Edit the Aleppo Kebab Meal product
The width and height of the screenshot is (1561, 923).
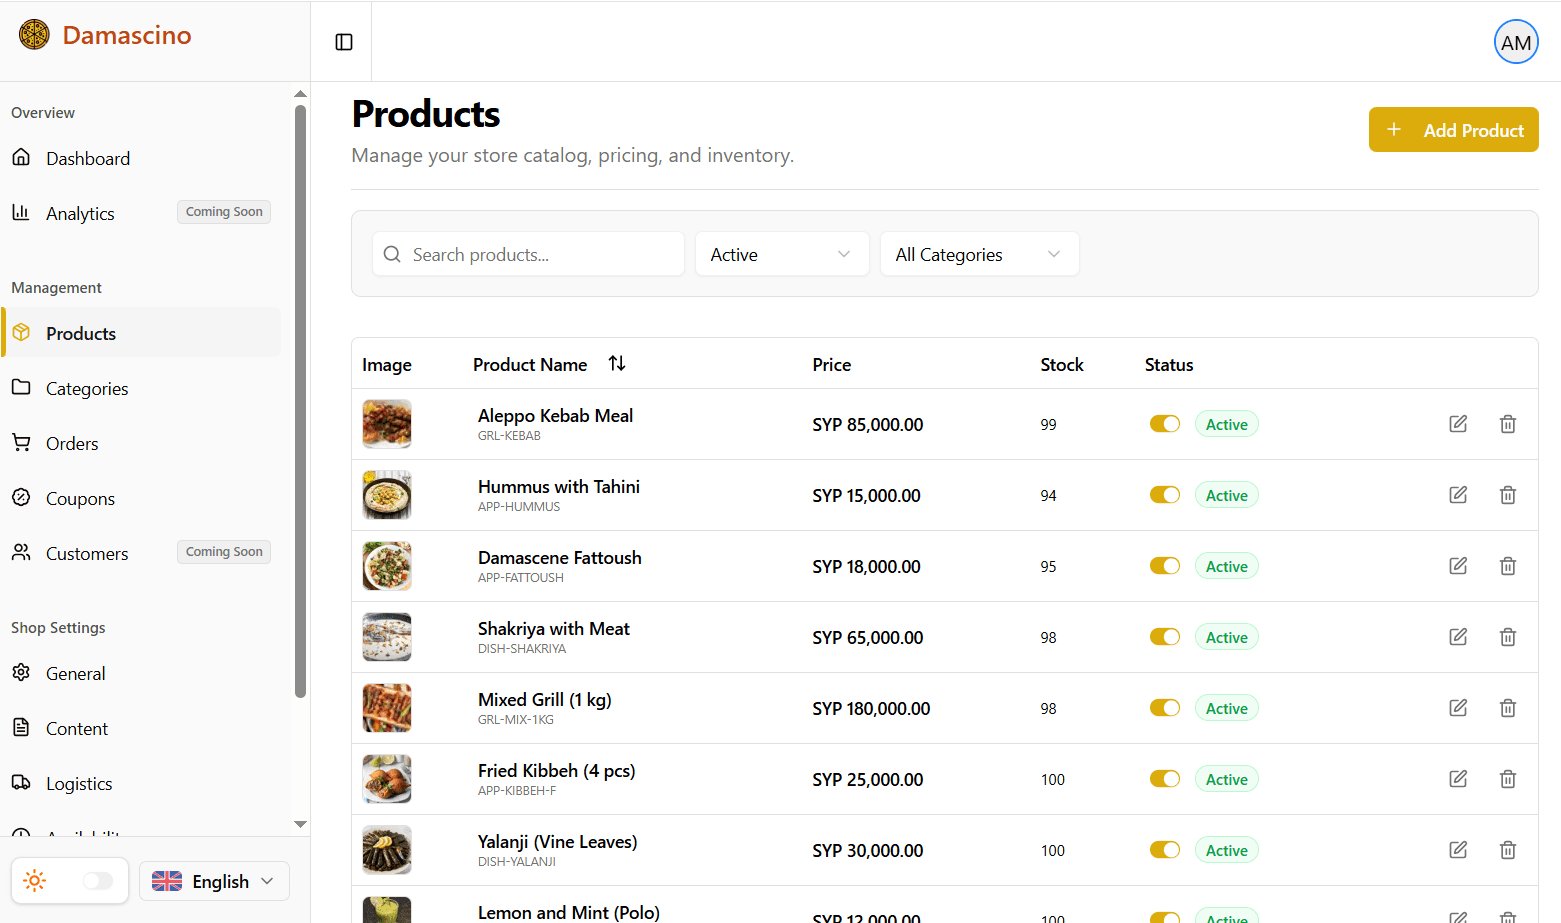[1458, 424]
